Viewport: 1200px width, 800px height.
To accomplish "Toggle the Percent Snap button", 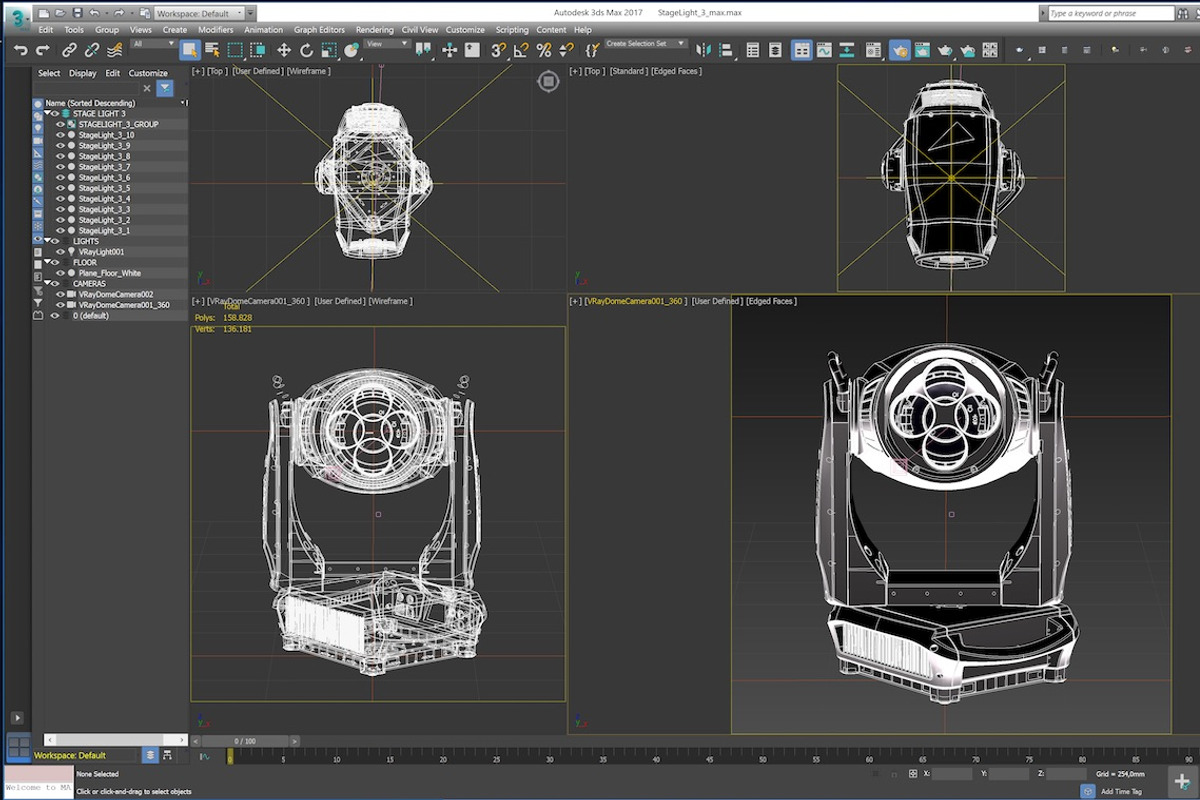I will tap(544, 50).
